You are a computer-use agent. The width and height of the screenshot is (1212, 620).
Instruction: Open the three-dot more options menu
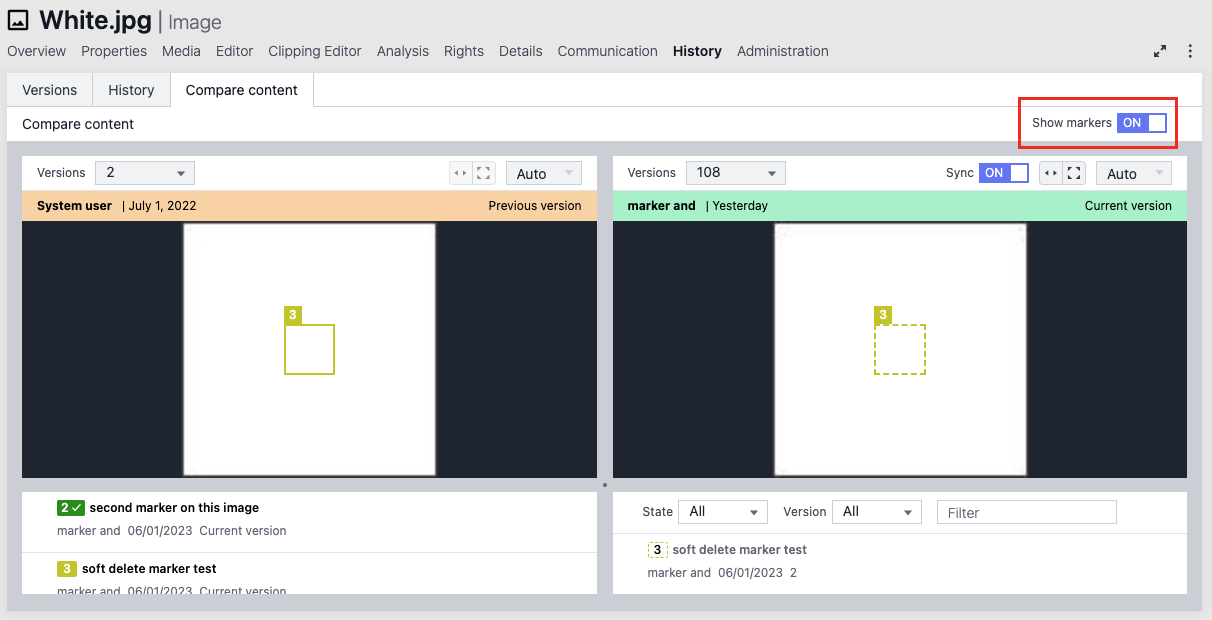[1190, 51]
